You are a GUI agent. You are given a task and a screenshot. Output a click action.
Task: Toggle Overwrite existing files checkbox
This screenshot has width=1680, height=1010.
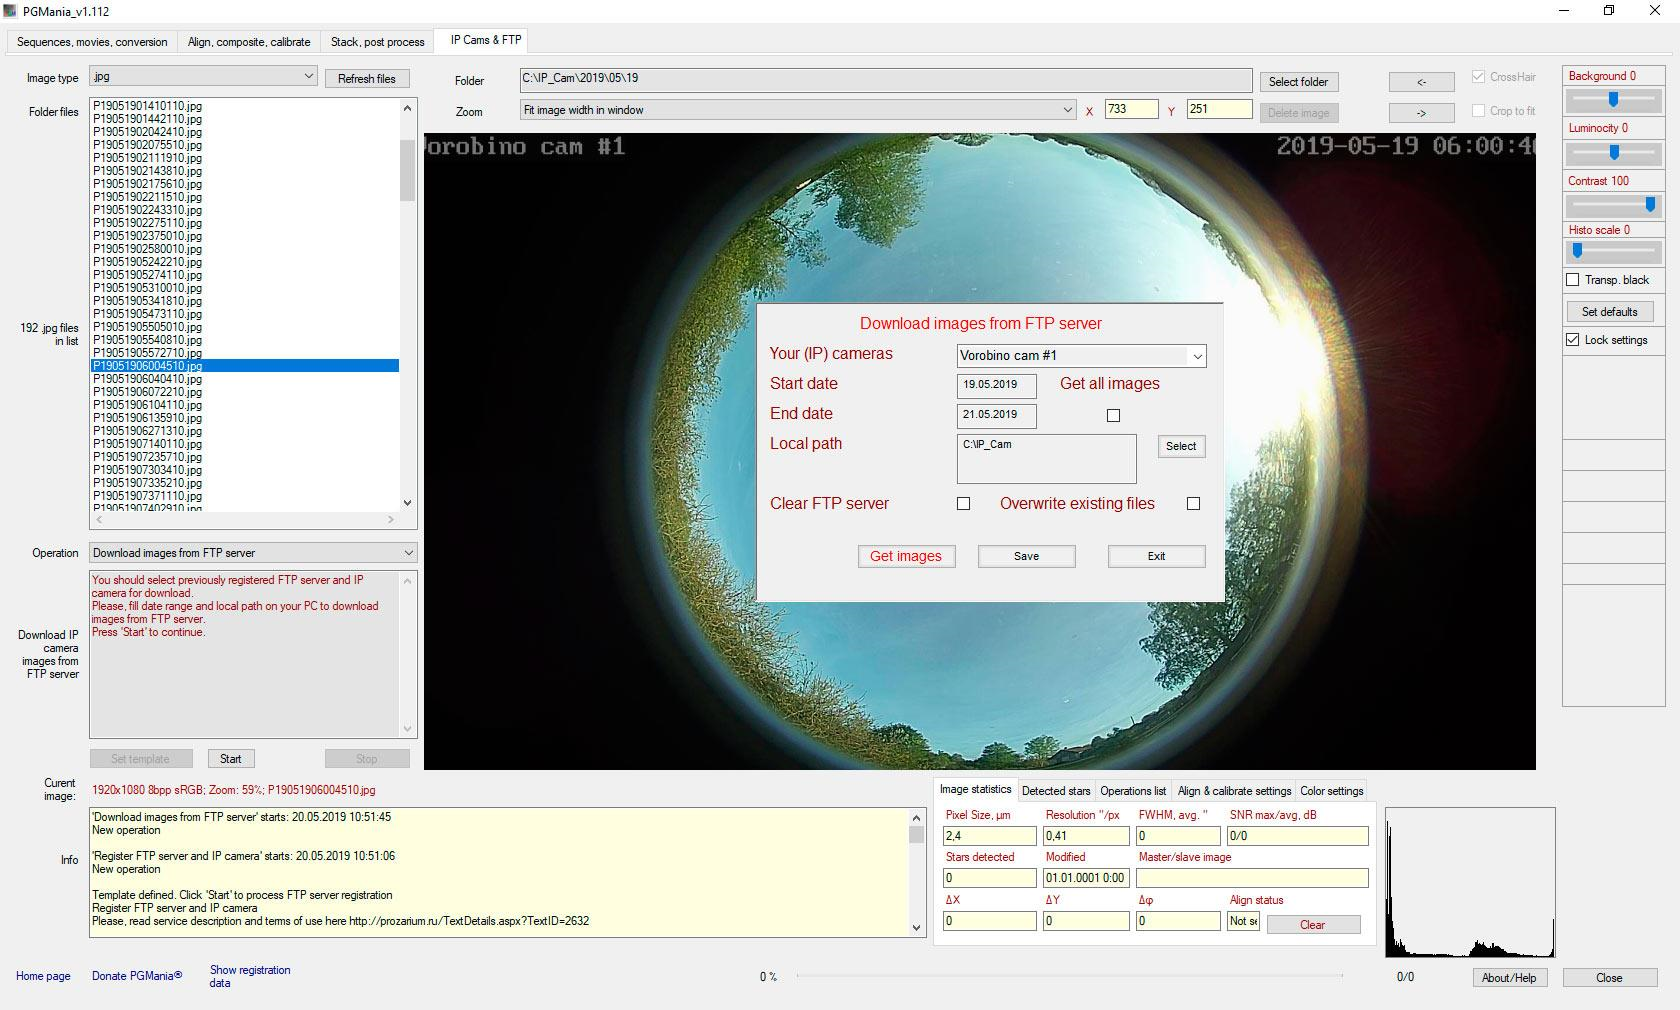tap(1193, 504)
